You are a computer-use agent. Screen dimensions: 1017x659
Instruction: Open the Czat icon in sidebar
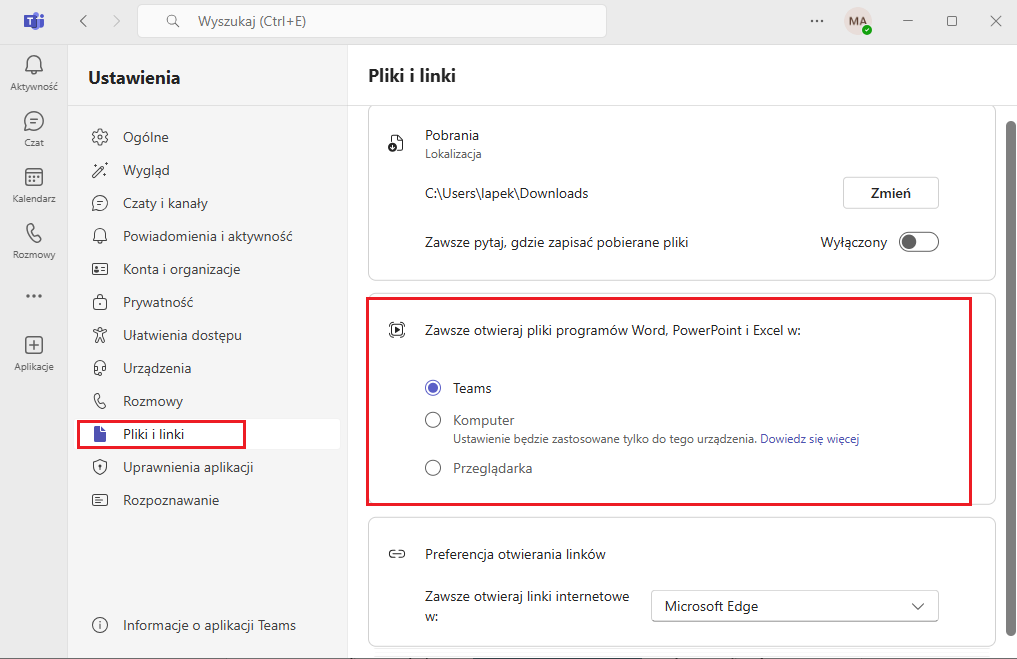pyautogui.click(x=34, y=121)
